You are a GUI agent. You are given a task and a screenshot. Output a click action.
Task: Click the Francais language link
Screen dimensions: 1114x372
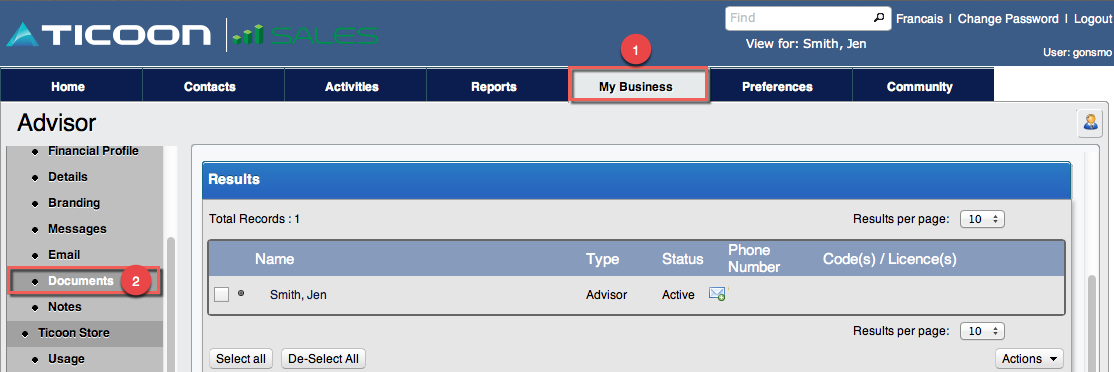[919, 19]
